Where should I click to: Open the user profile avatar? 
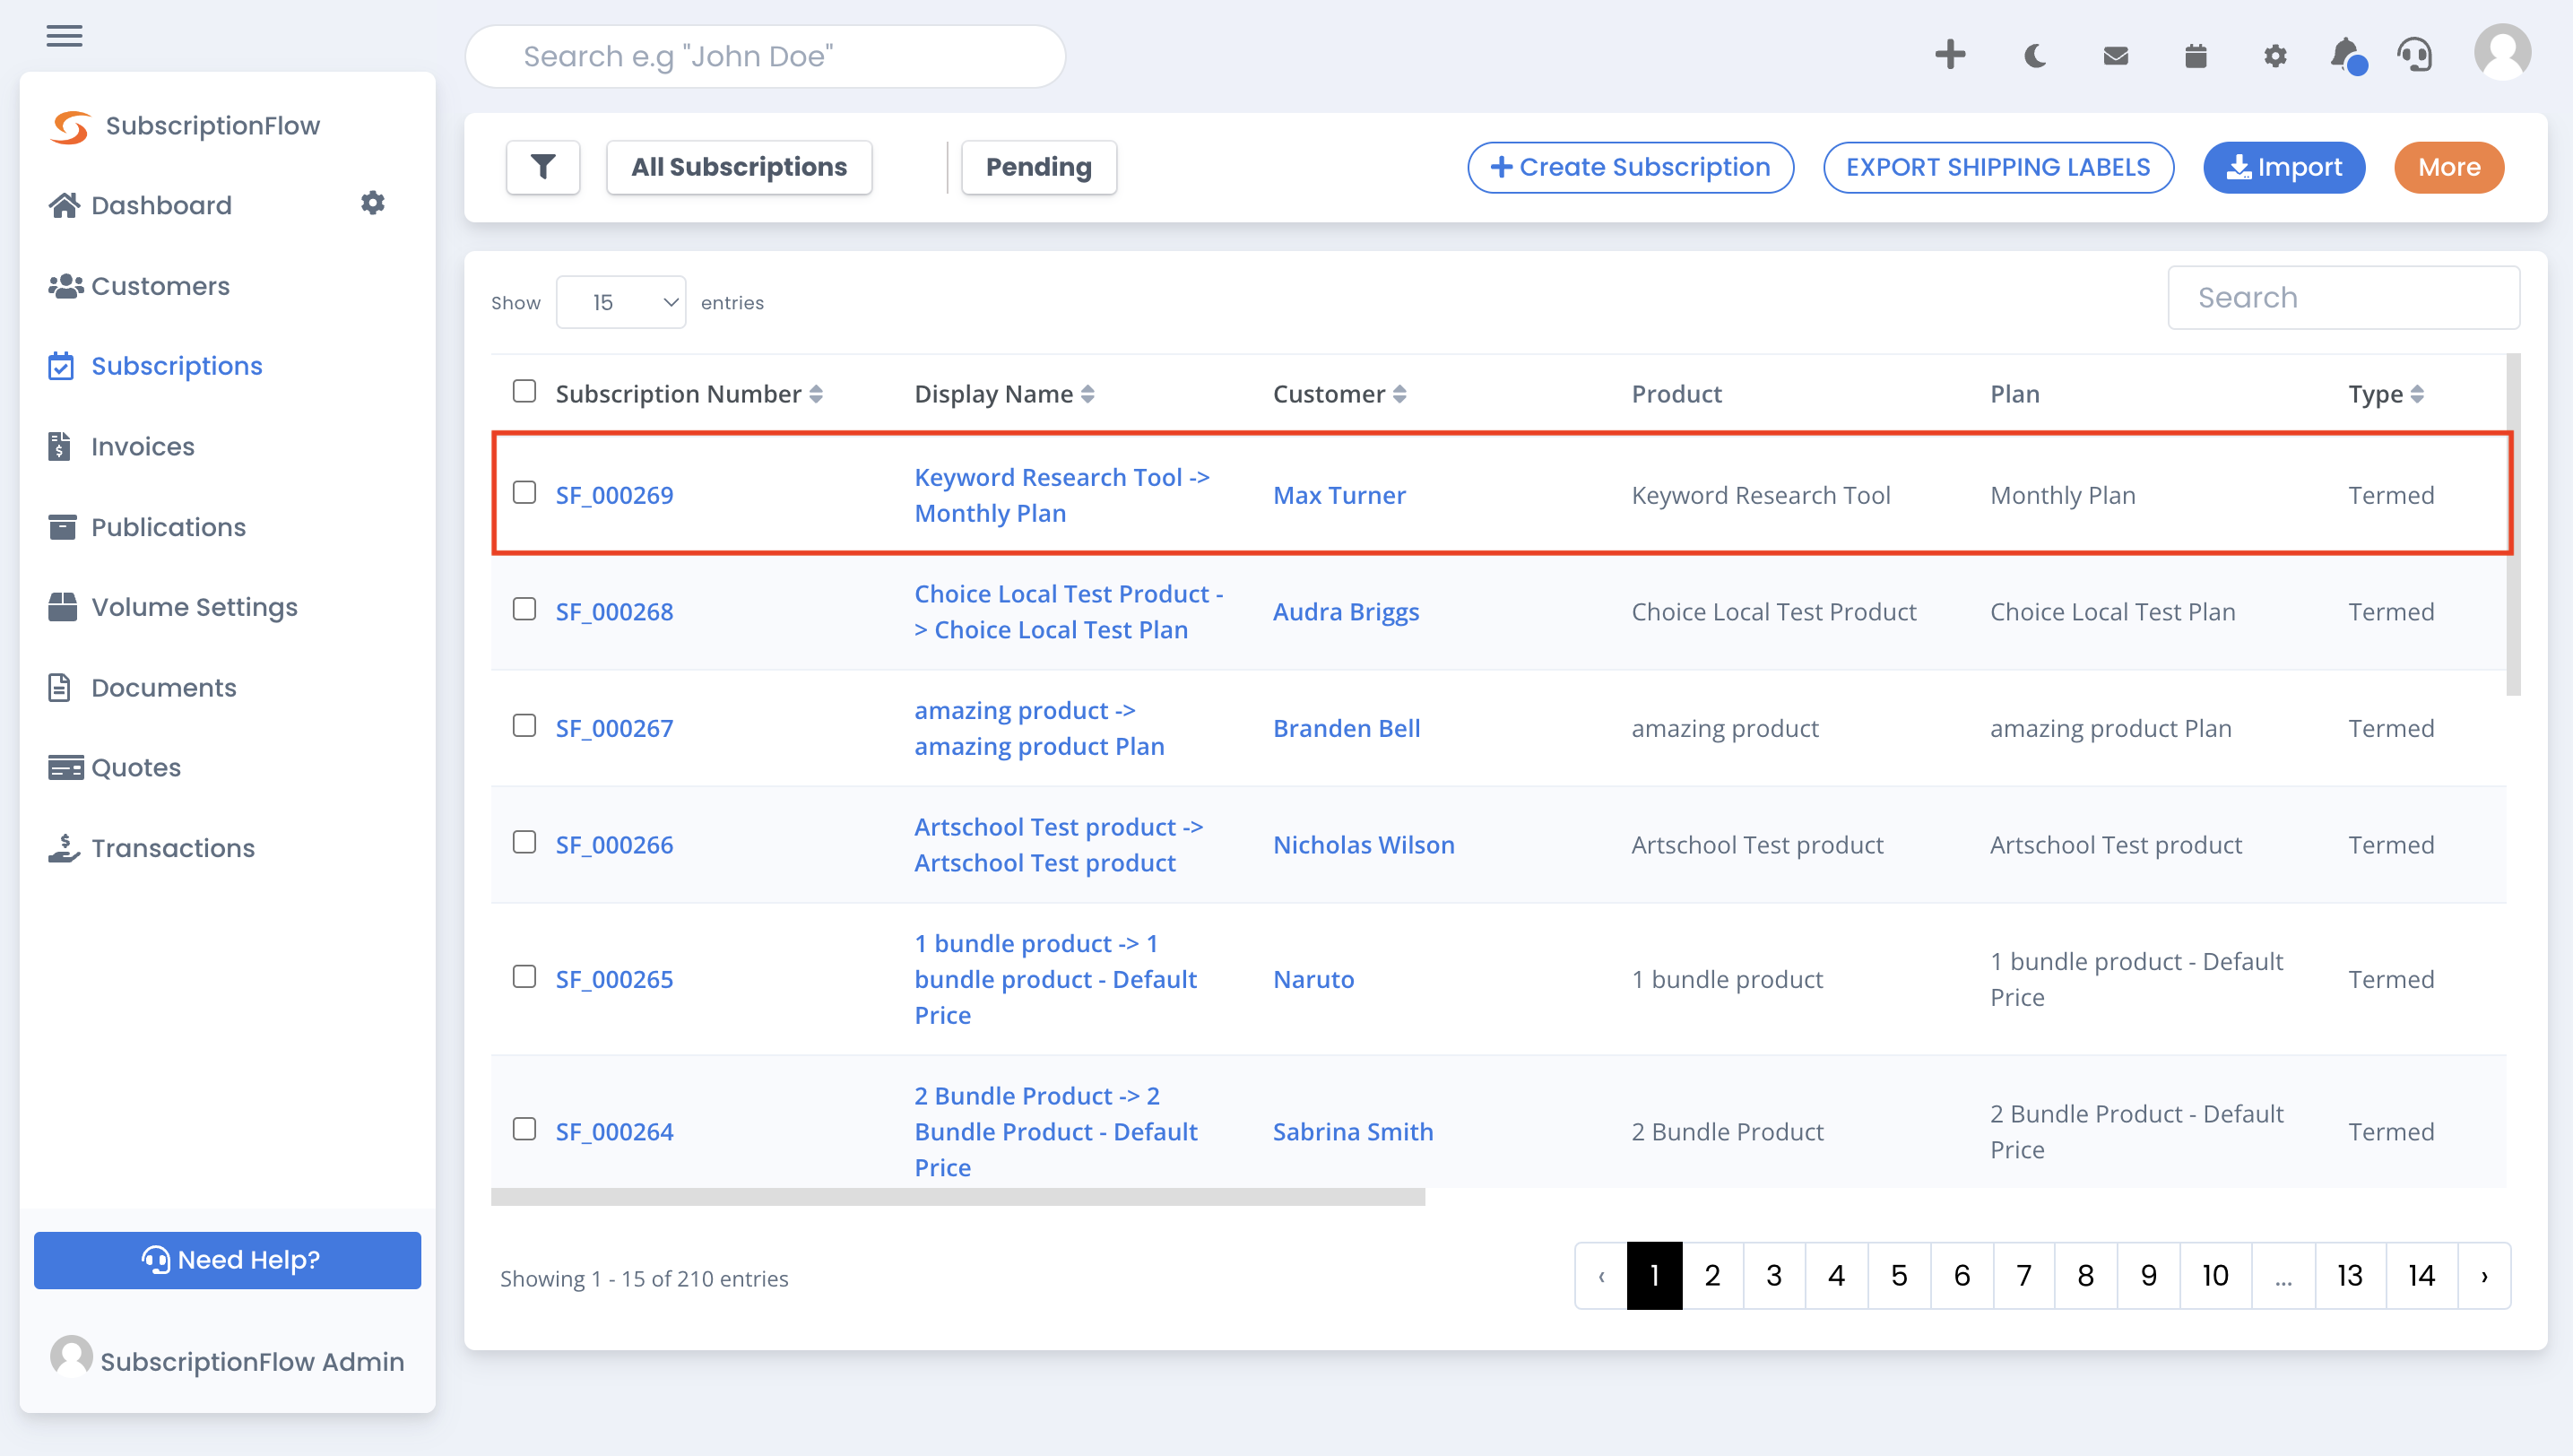tap(2502, 53)
